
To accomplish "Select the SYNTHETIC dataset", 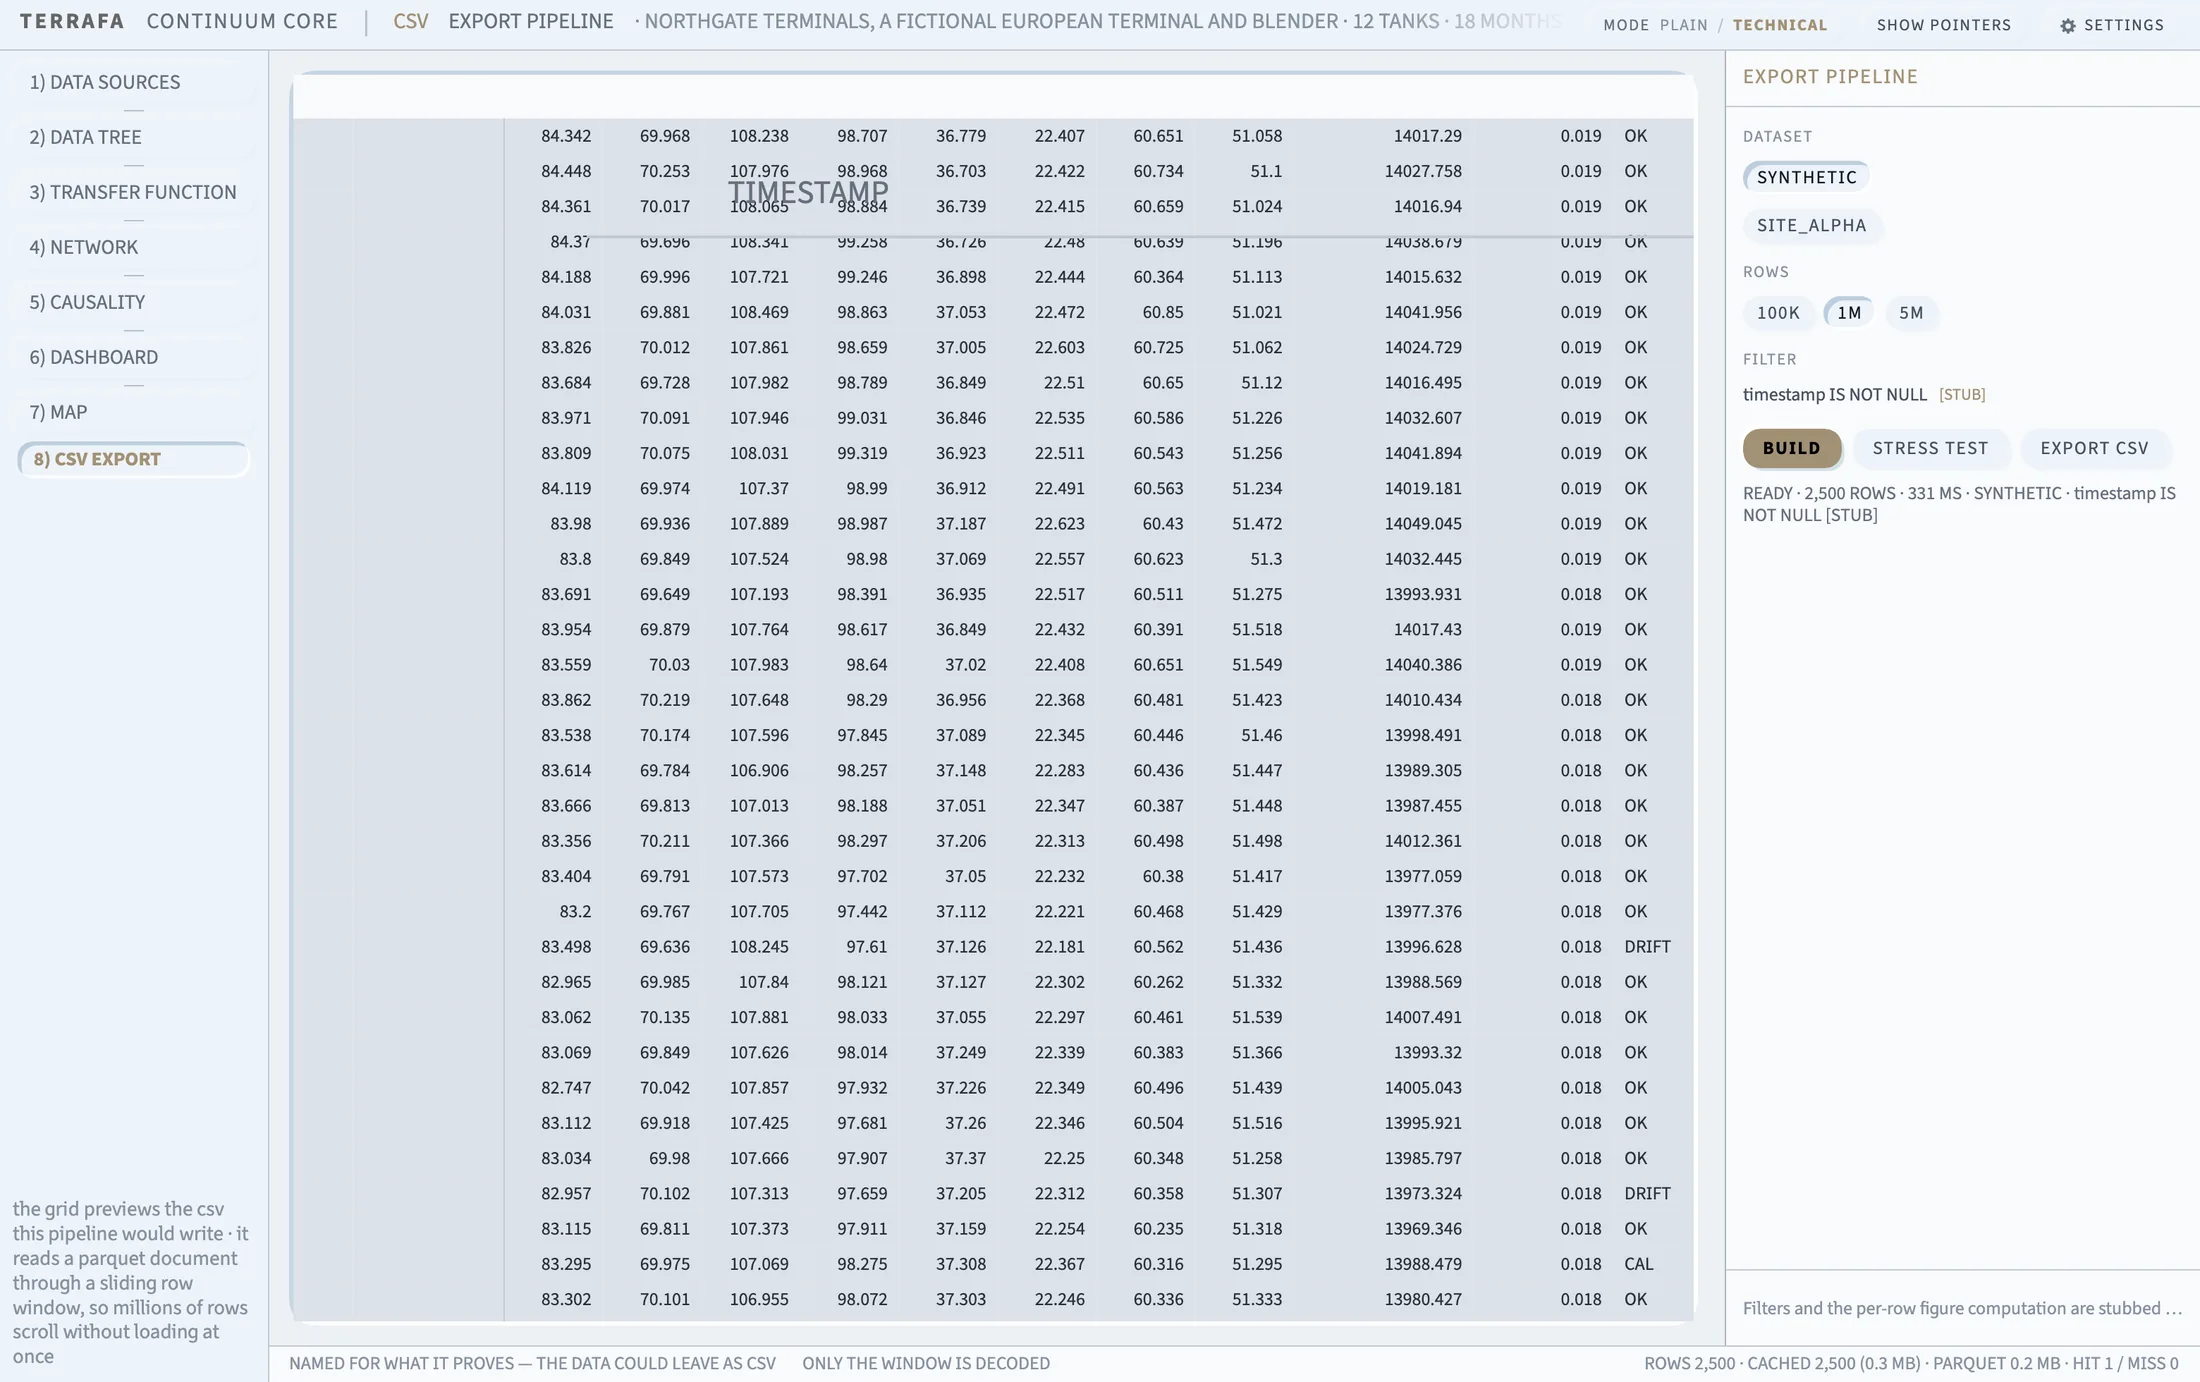I will pos(1806,177).
